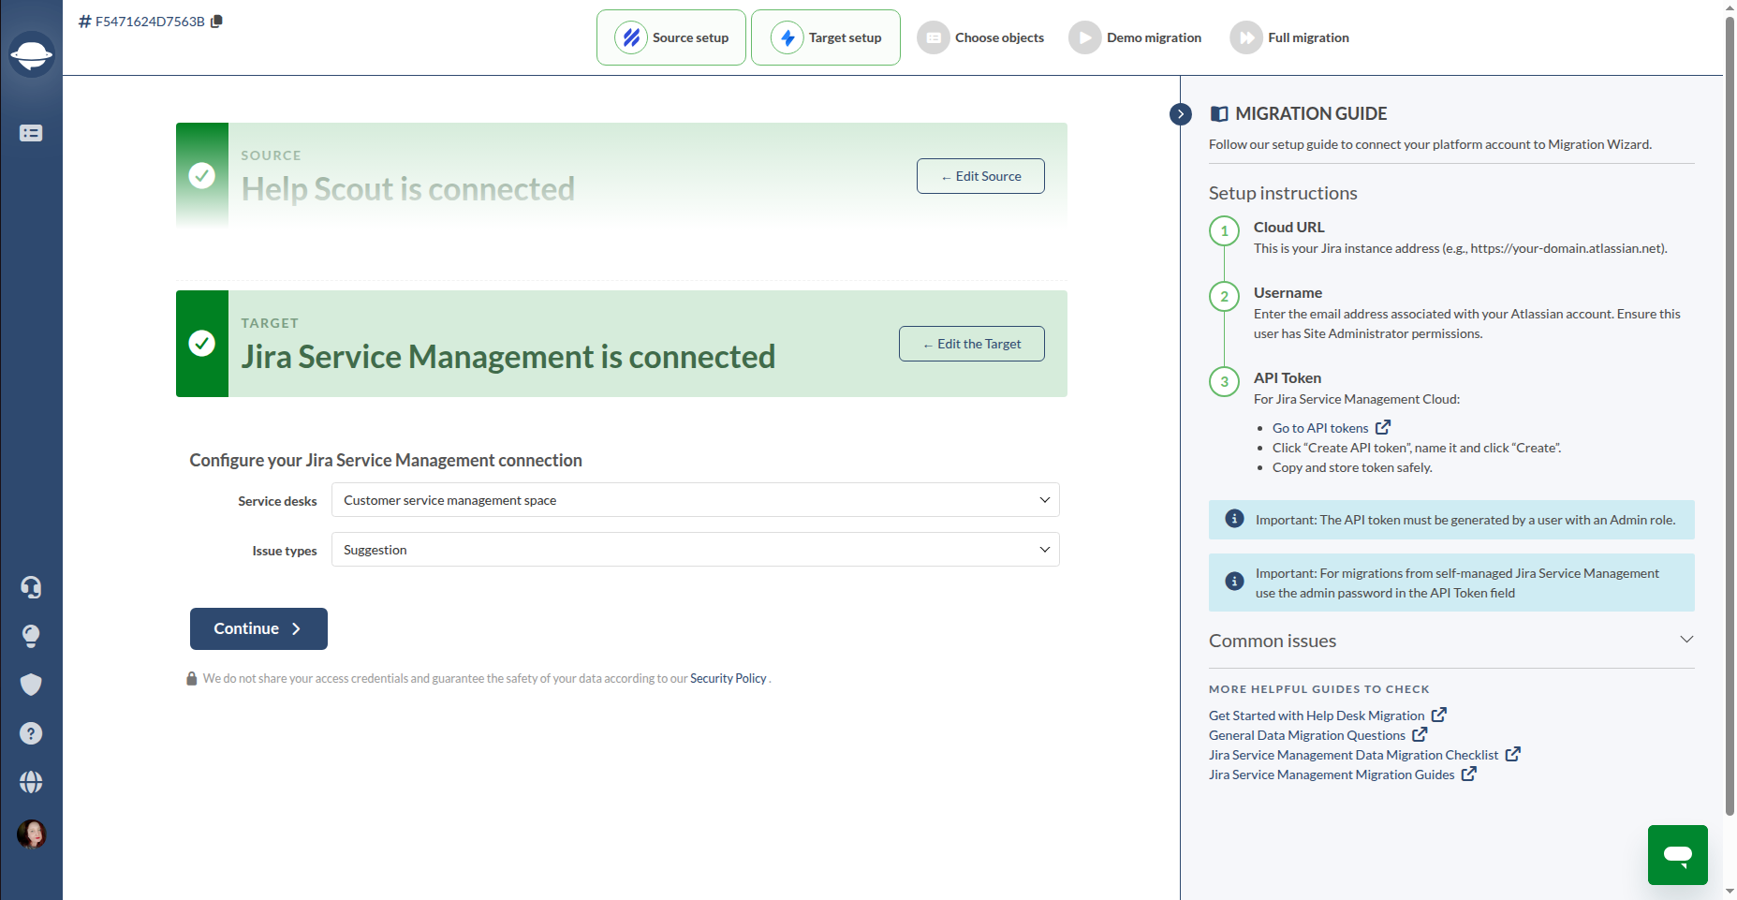Open Jira Service Management Migration Guides link
The image size is (1737, 900).
[x=1331, y=775]
